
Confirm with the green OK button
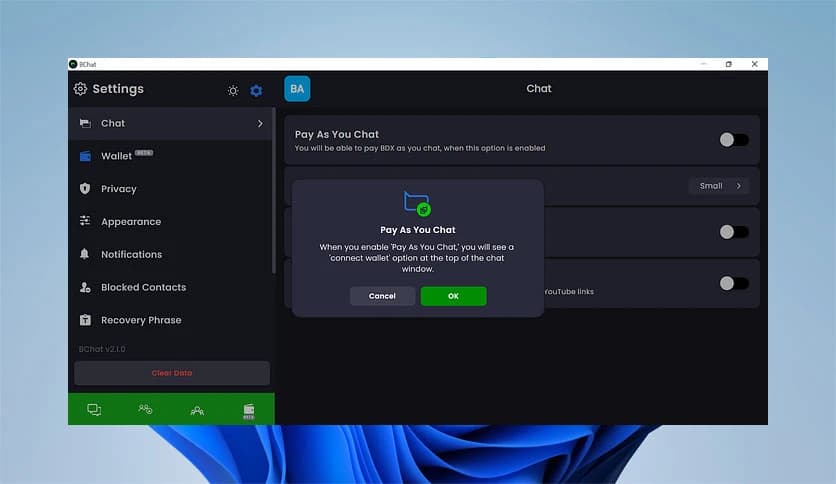[x=453, y=296]
